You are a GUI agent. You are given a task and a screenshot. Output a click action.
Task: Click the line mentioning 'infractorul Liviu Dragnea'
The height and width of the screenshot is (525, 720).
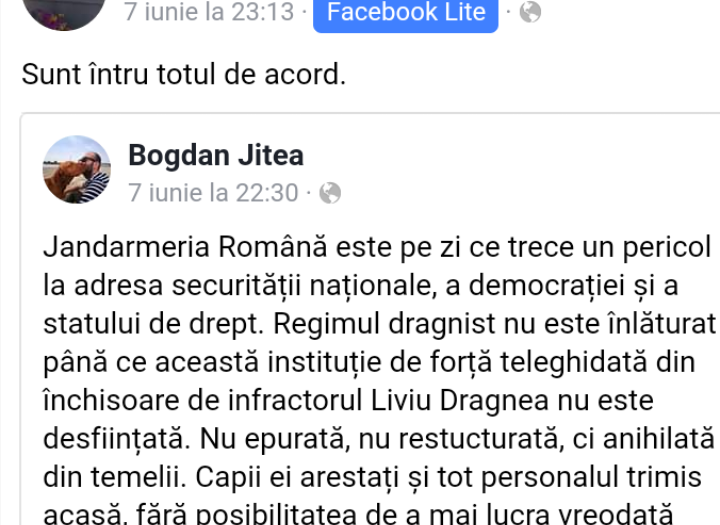click(x=348, y=401)
